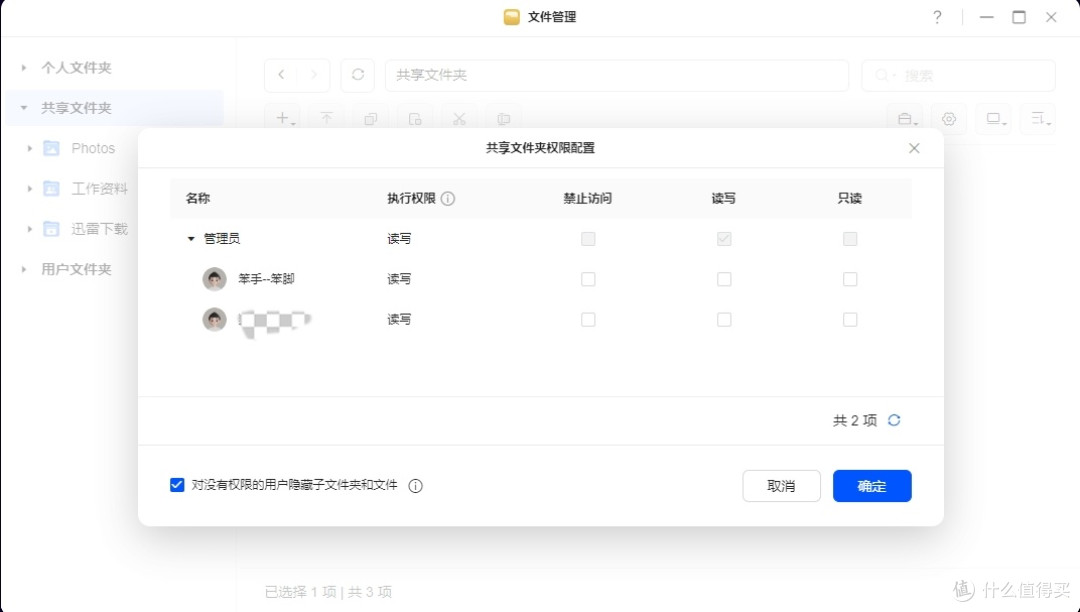Viewport: 1080px width, 612px height.
Task: Open the sort options icon
Action: tap(1039, 119)
